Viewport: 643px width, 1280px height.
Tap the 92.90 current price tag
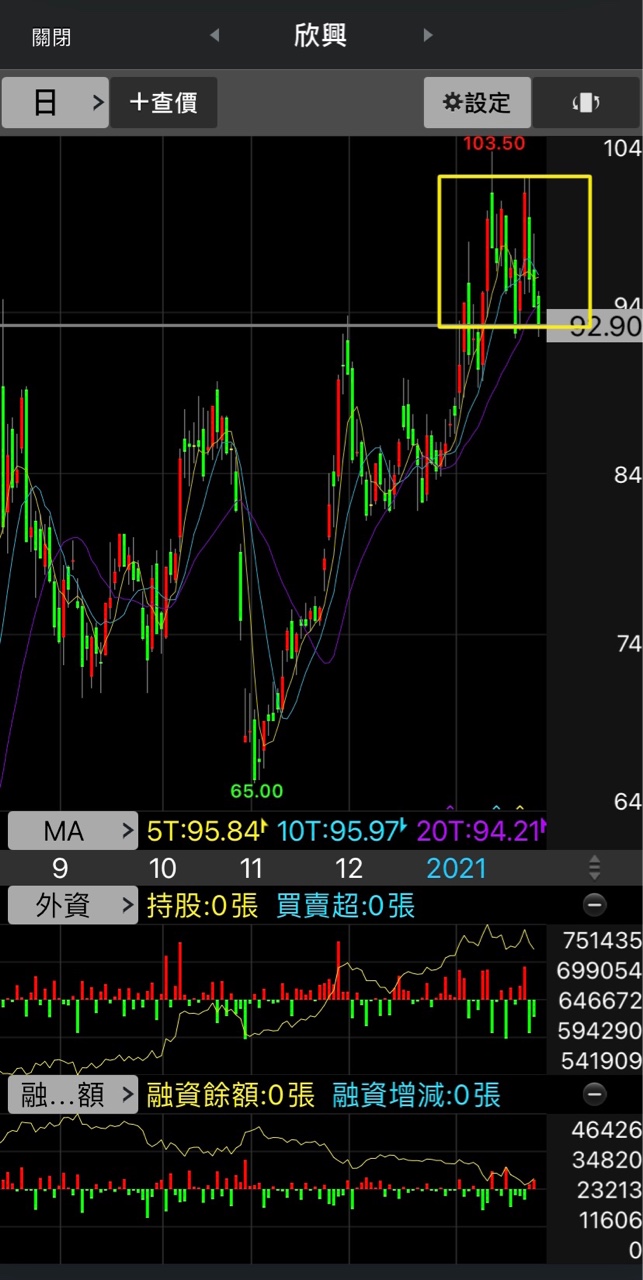click(594, 326)
